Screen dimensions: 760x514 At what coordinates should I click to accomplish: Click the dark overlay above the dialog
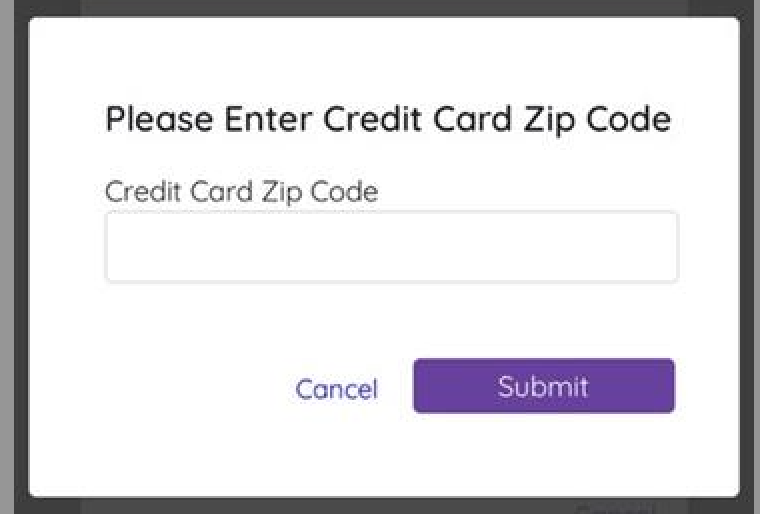[380, 7]
